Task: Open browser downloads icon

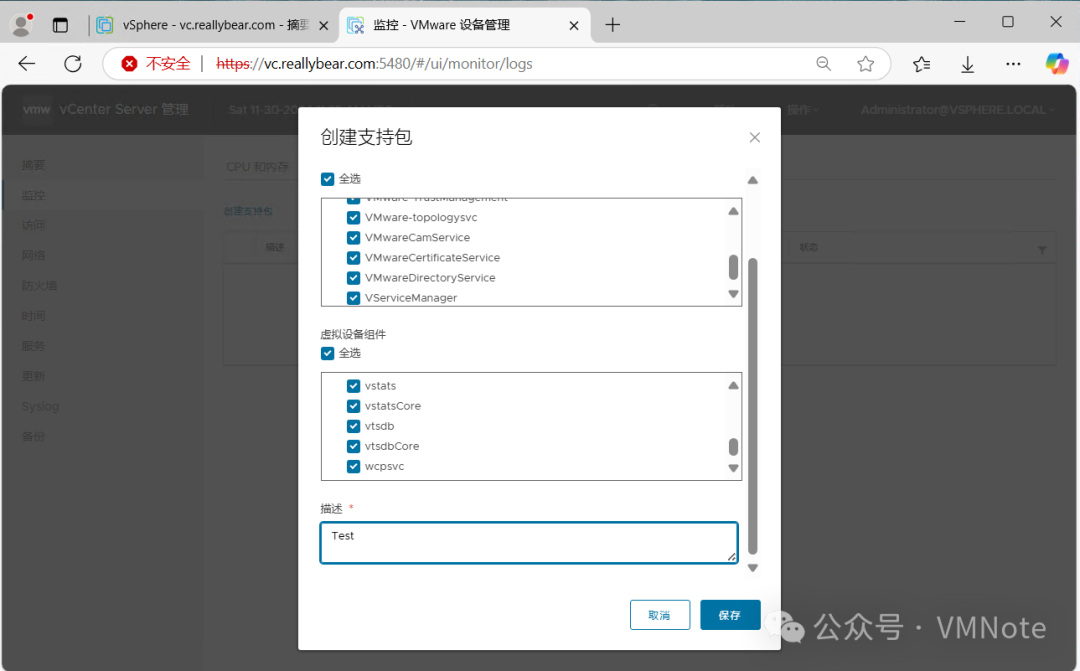Action: (967, 64)
